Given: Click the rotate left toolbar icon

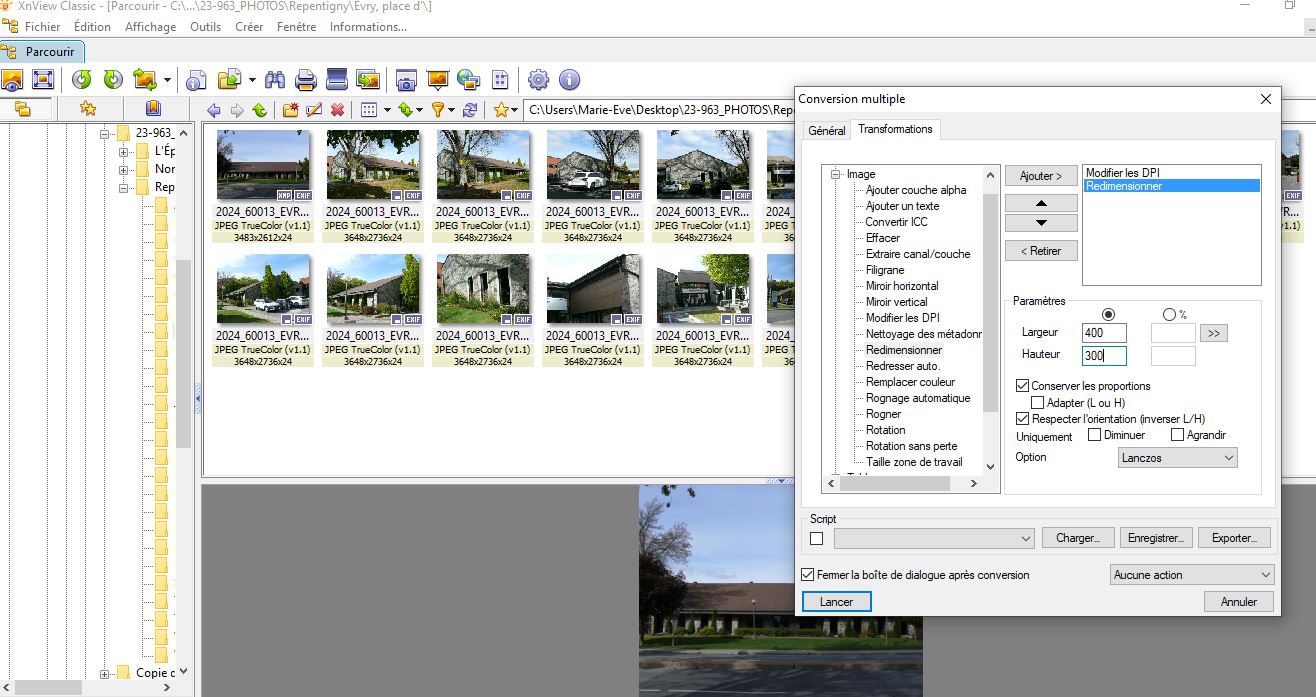Looking at the screenshot, I should pos(82,80).
